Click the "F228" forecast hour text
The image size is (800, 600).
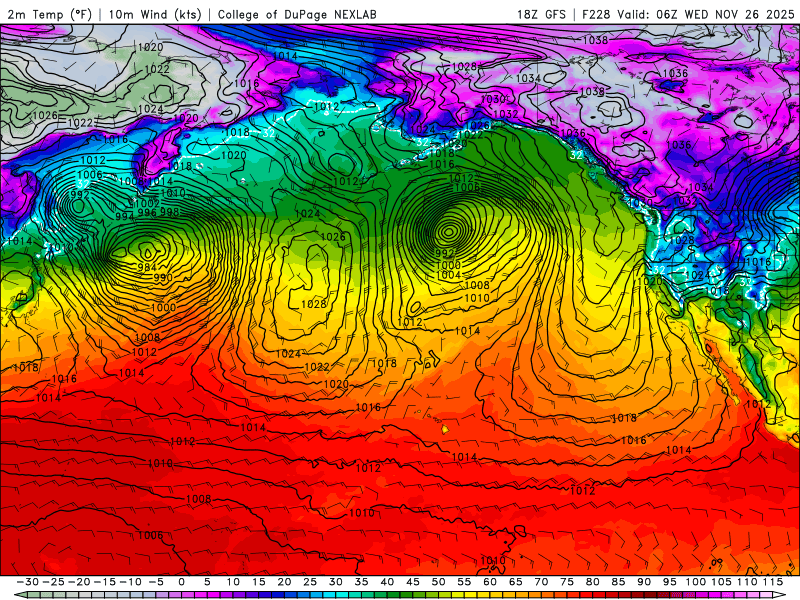596,14
